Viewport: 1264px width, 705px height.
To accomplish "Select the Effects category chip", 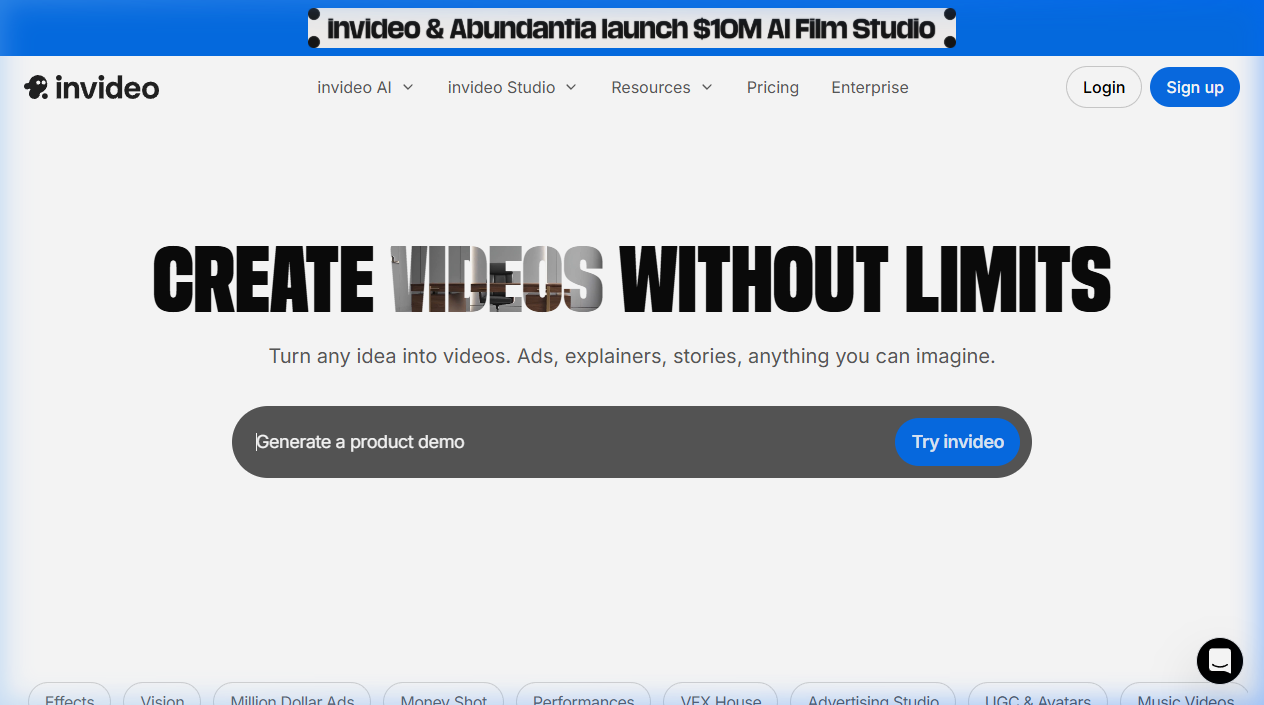I will (x=69, y=697).
